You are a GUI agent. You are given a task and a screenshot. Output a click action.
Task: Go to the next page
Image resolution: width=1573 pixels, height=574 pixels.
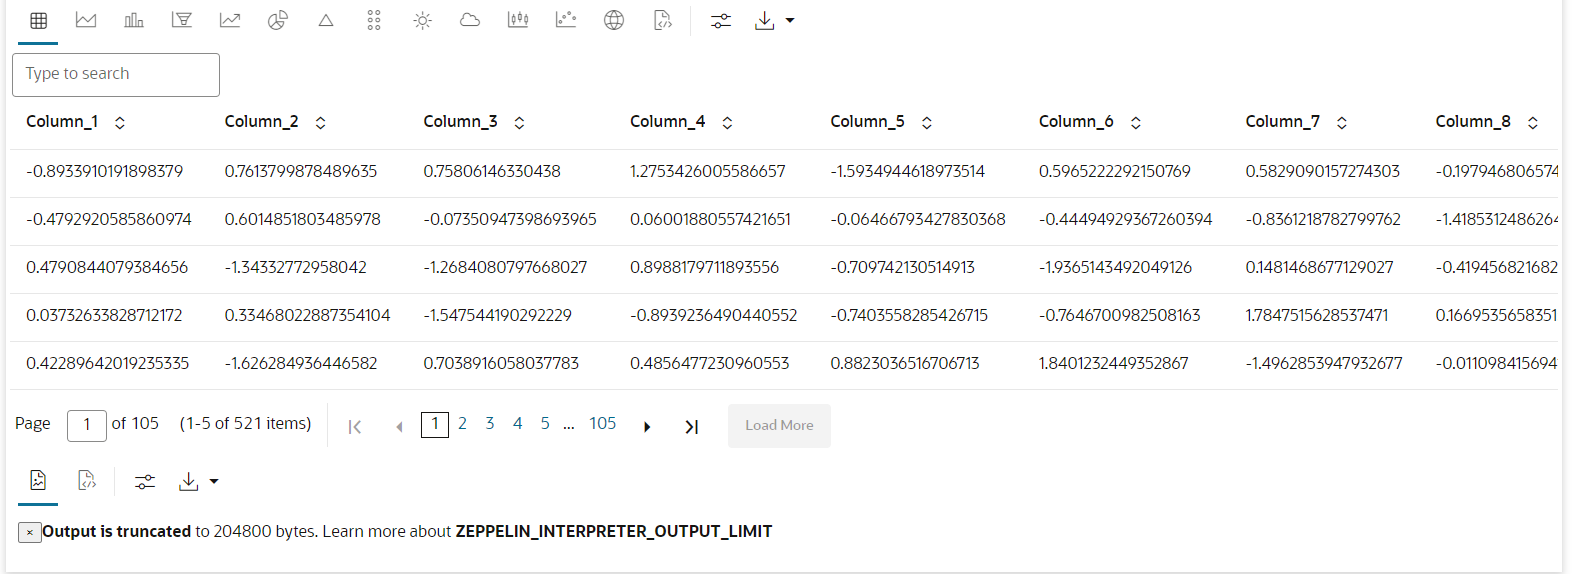tap(647, 427)
